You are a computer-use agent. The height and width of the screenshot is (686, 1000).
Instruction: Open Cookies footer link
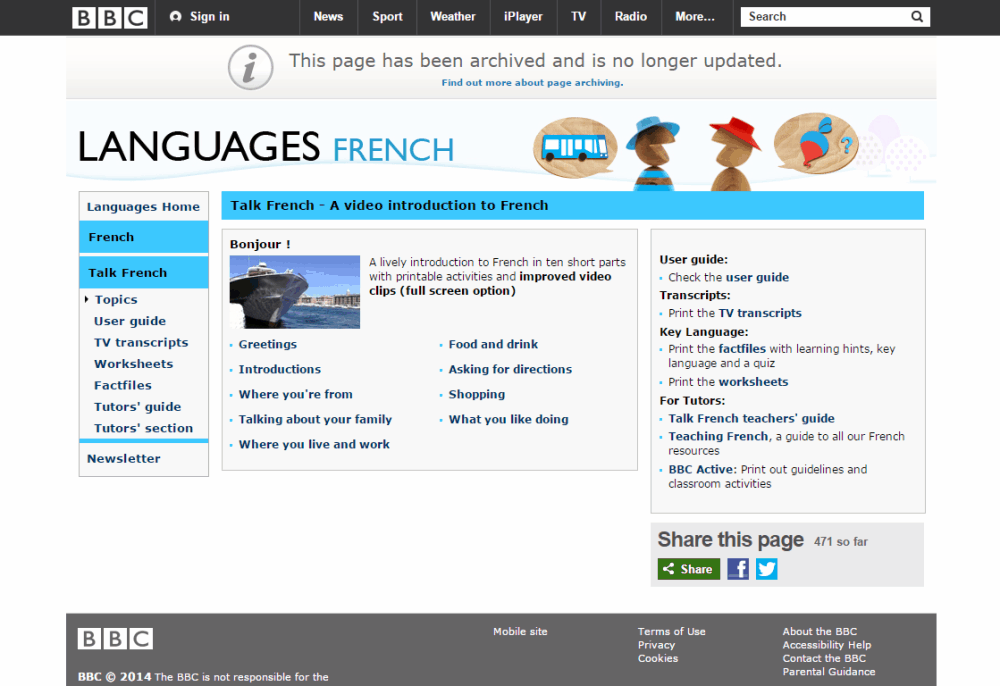click(x=658, y=658)
